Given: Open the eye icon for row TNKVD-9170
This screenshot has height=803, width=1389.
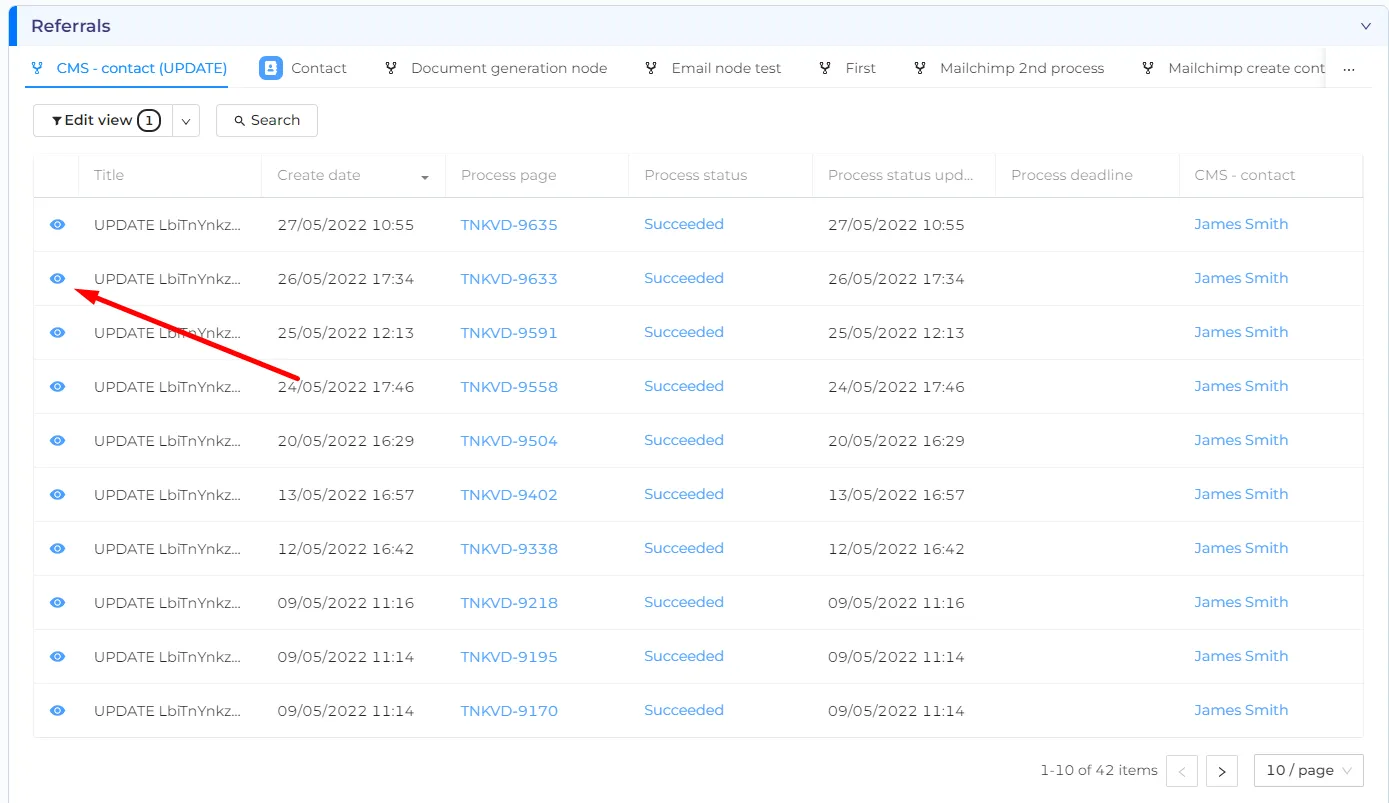Looking at the screenshot, I should coord(57,711).
